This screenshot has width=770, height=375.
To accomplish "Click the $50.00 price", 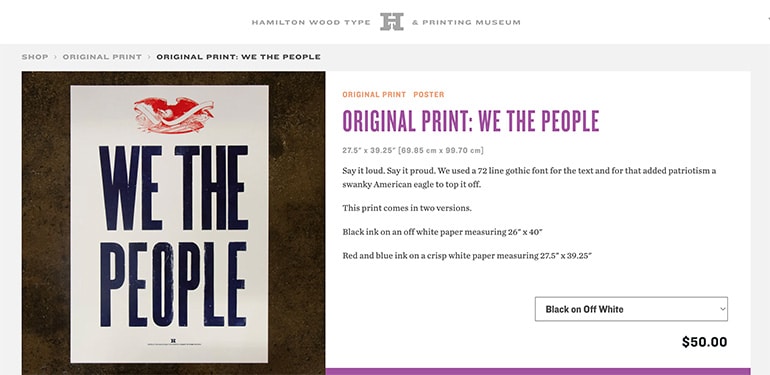I will 705,342.
